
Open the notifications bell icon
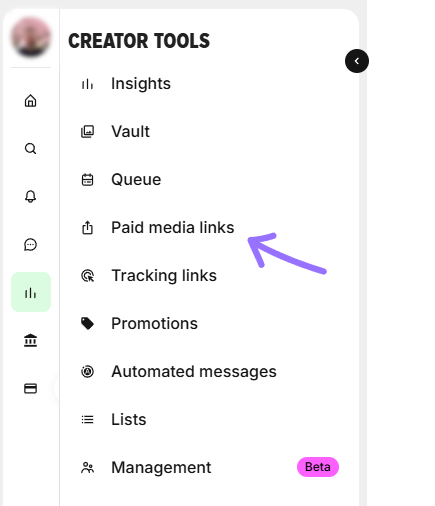pos(30,196)
